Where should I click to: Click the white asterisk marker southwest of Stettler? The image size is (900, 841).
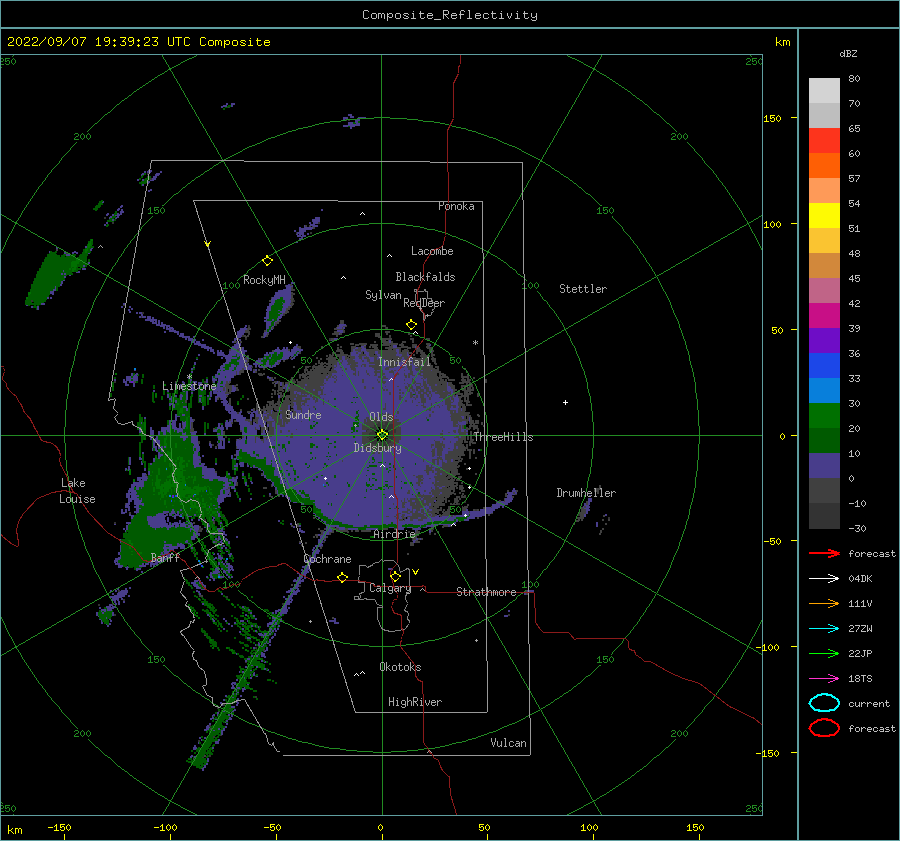pos(475,343)
